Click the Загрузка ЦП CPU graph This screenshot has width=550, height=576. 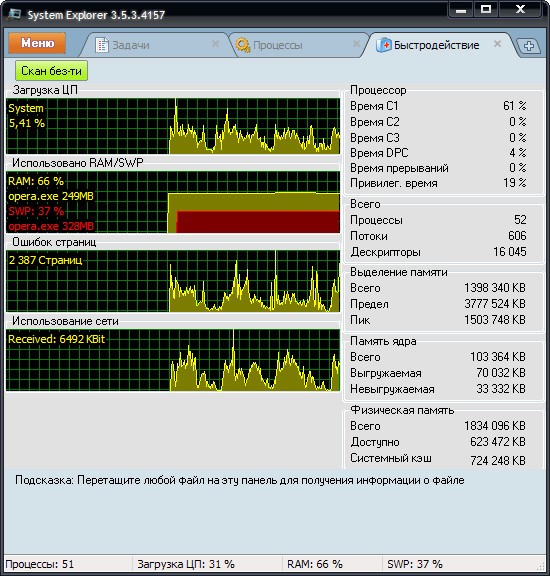tap(173, 126)
